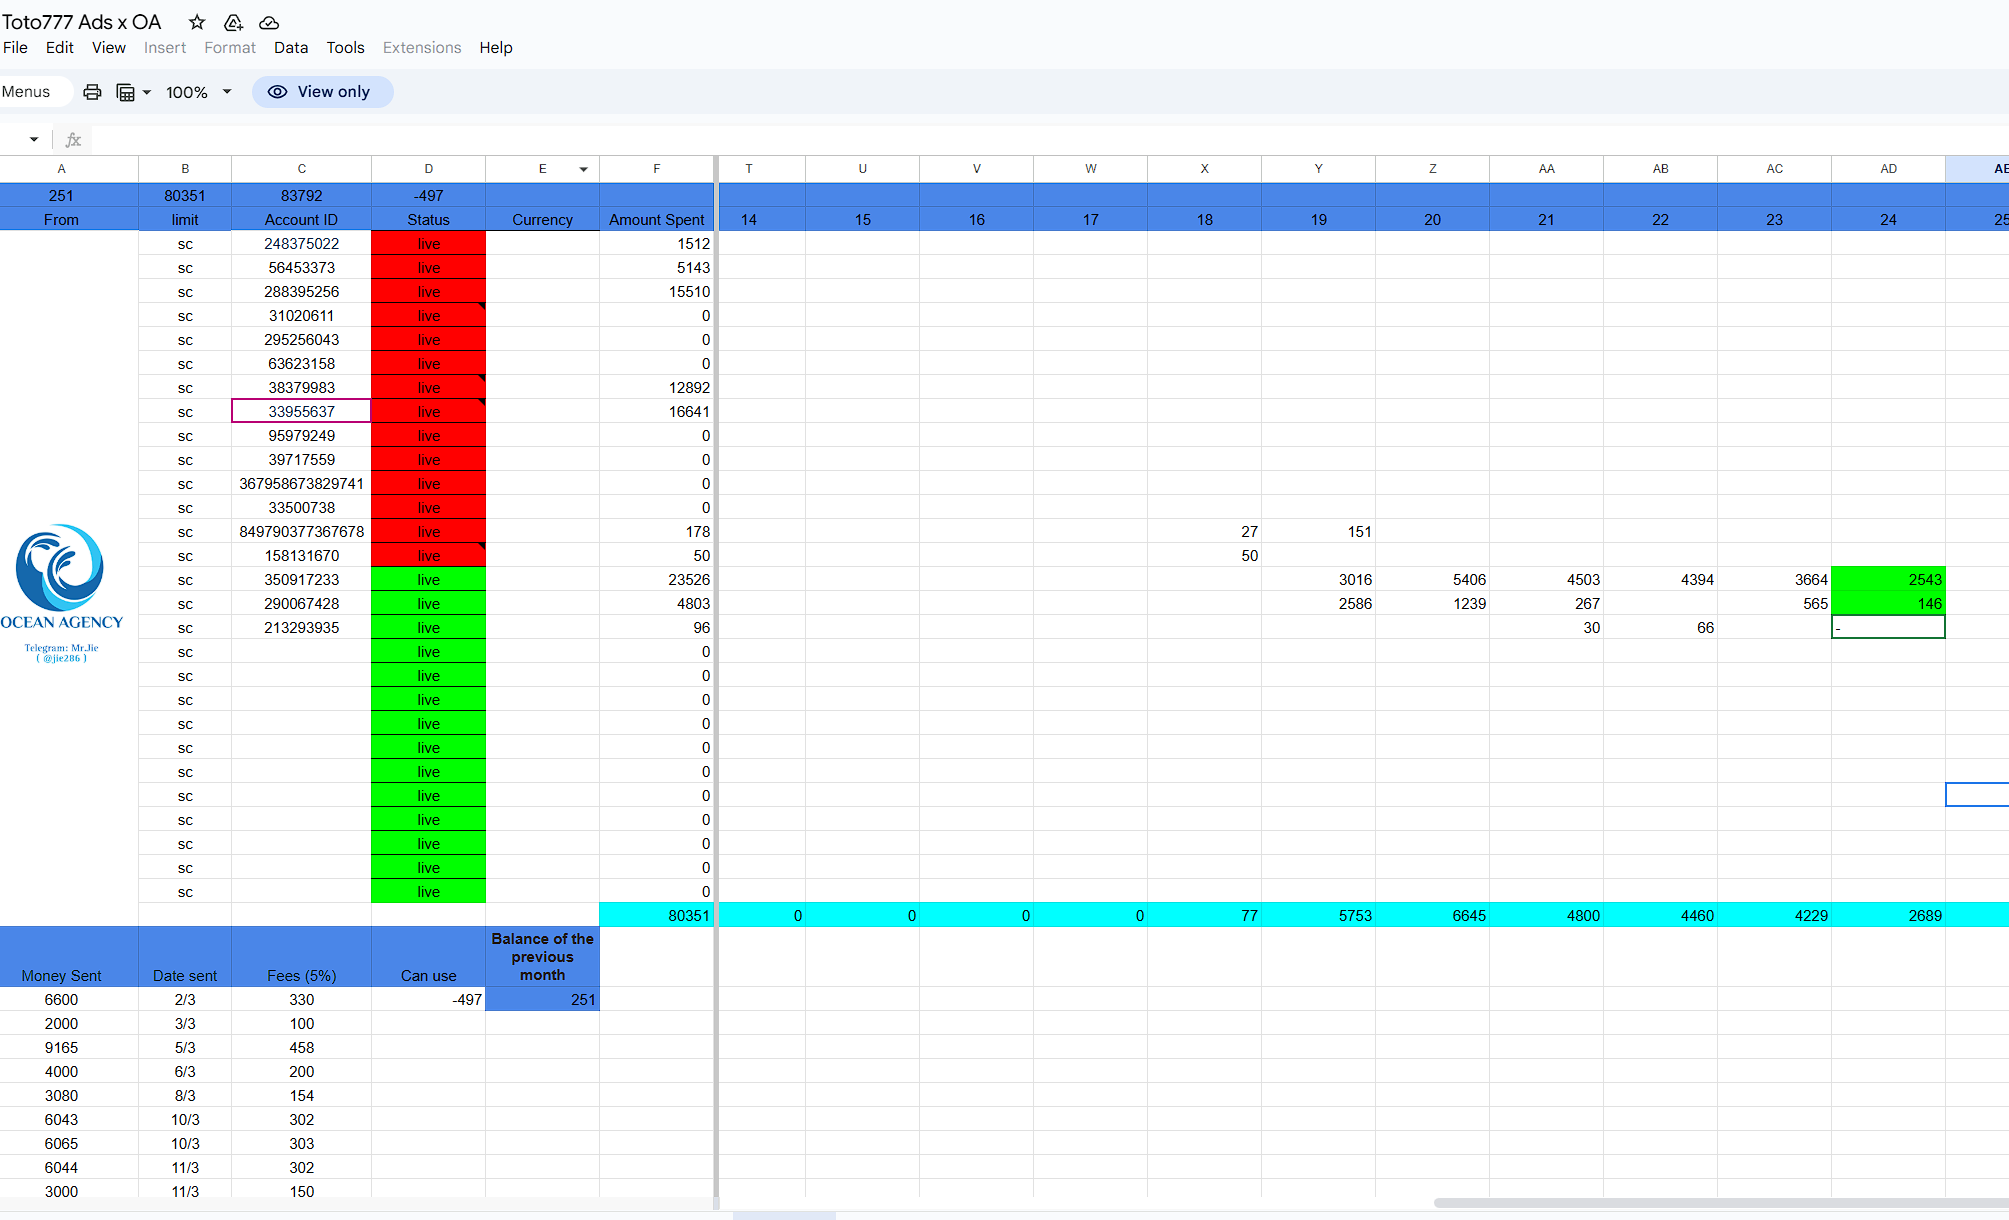The height and width of the screenshot is (1220, 2009).
Task: Open the Tools menu
Action: pyautogui.click(x=345, y=48)
